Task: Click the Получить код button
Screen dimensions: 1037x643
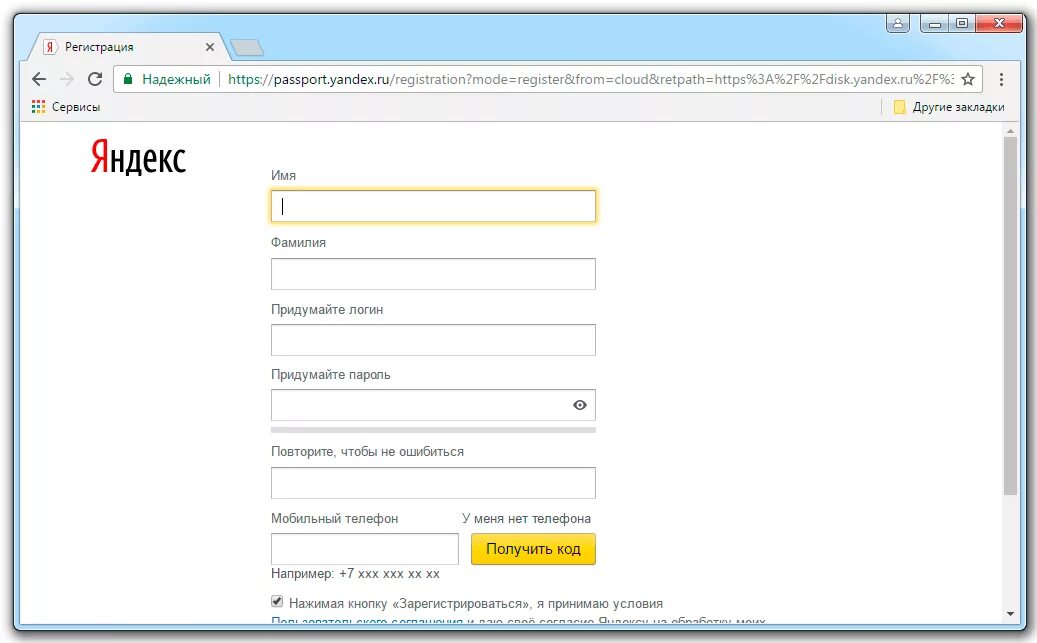Action: 533,549
